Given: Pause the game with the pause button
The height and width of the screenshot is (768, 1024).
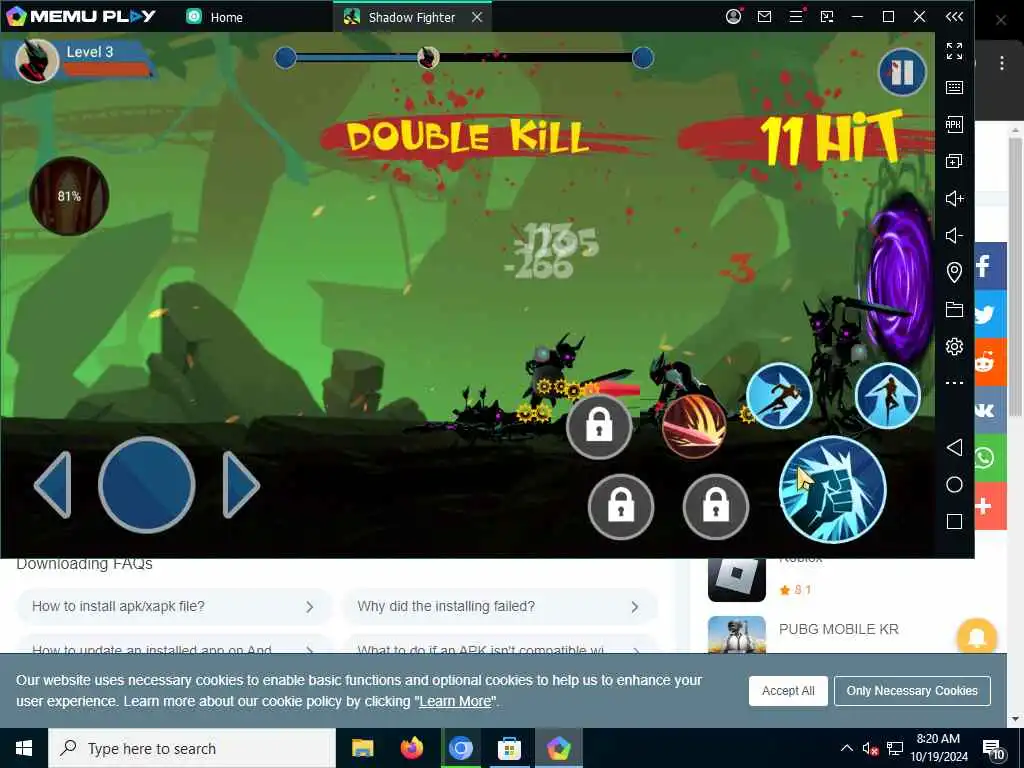Looking at the screenshot, I should click(902, 72).
